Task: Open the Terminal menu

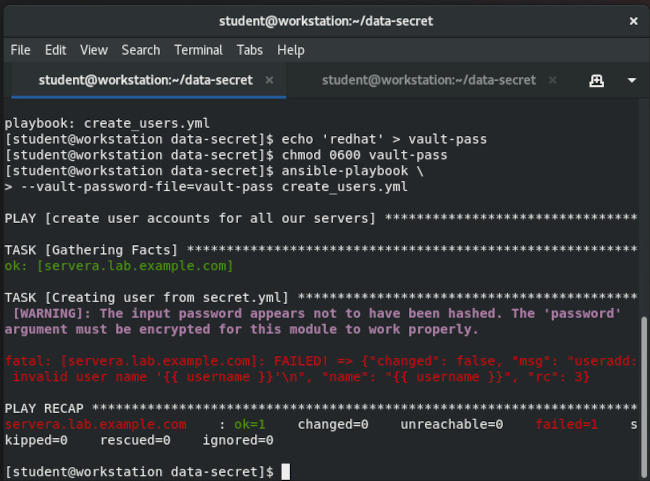Action: click(198, 50)
